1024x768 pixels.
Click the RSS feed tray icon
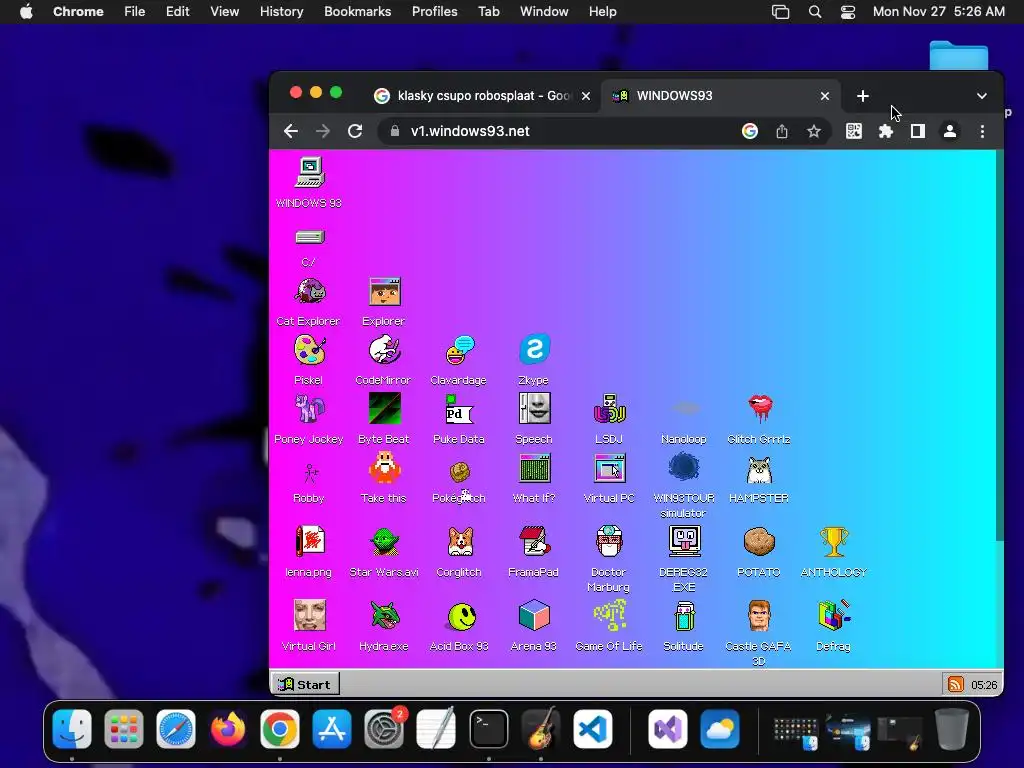click(x=955, y=684)
